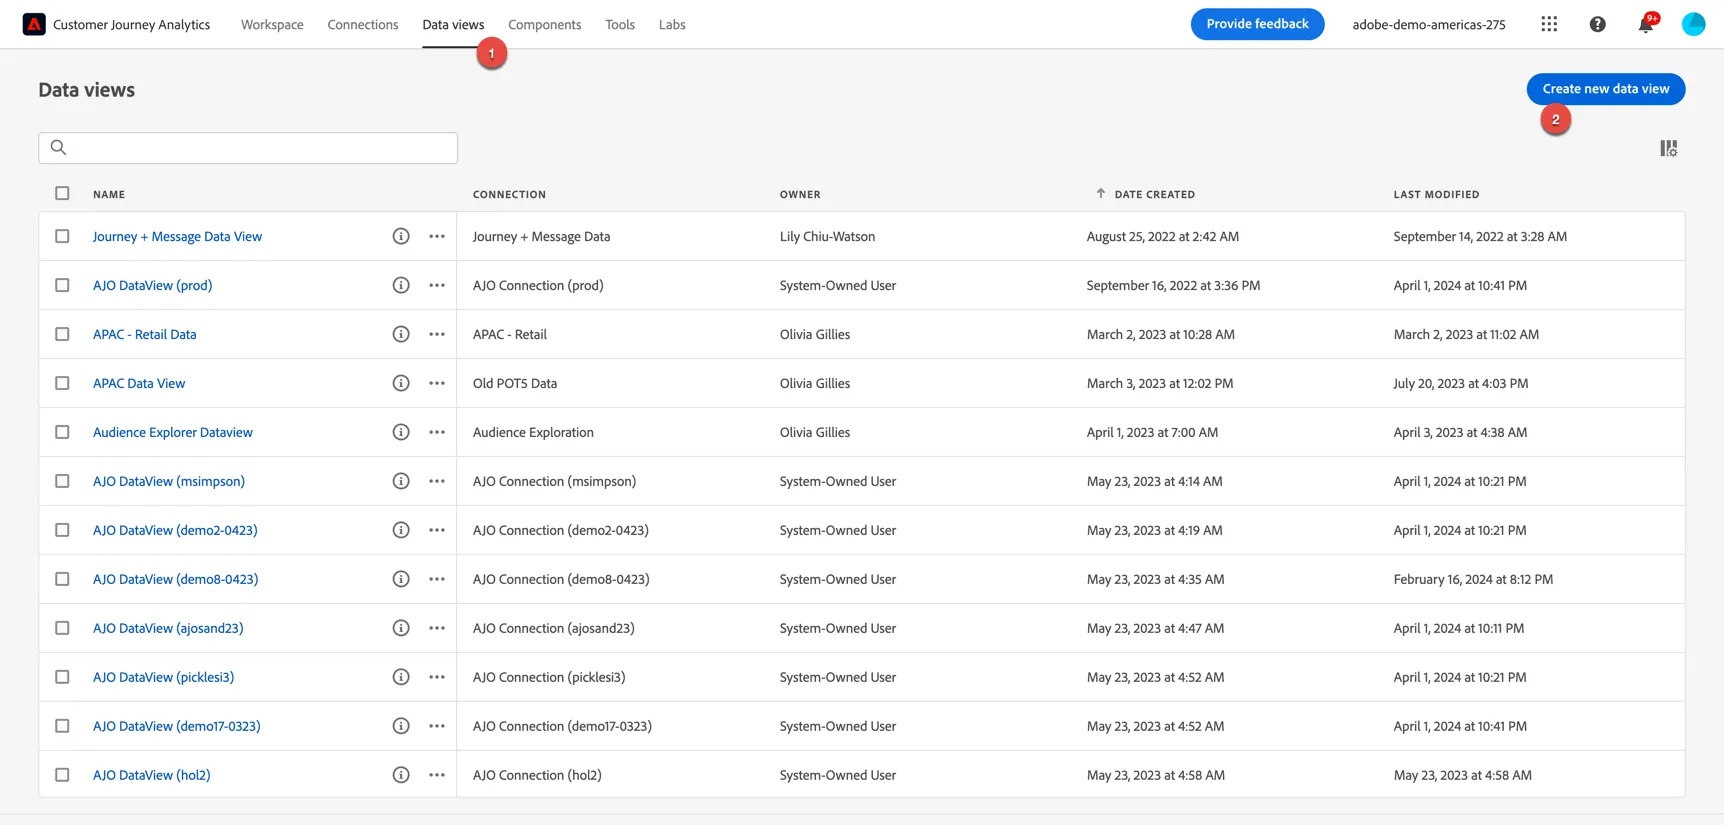The image size is (1724, 825).
Task: Open the notifications bell
Action: [x=1646, y=24]
